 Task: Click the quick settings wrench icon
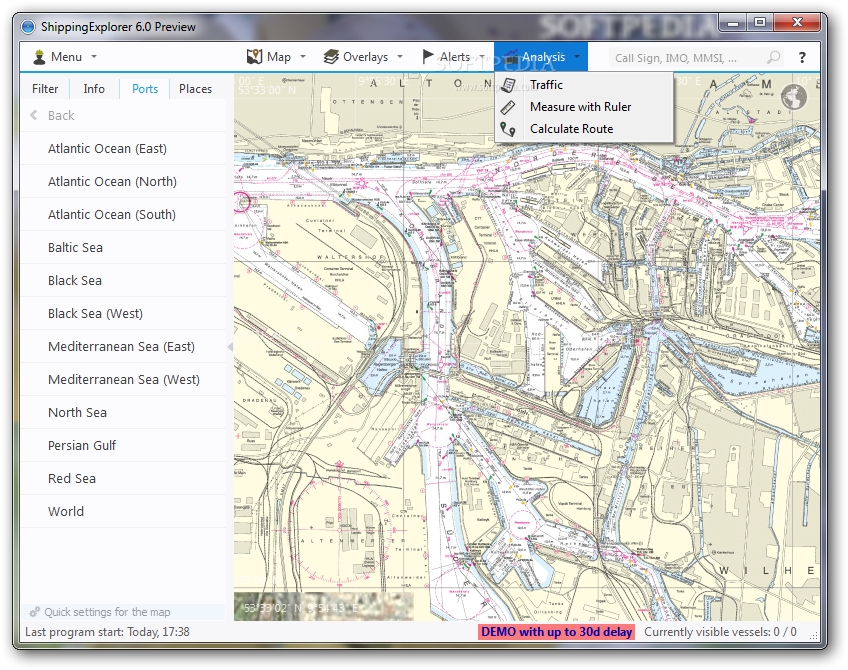tap(35, 612)
